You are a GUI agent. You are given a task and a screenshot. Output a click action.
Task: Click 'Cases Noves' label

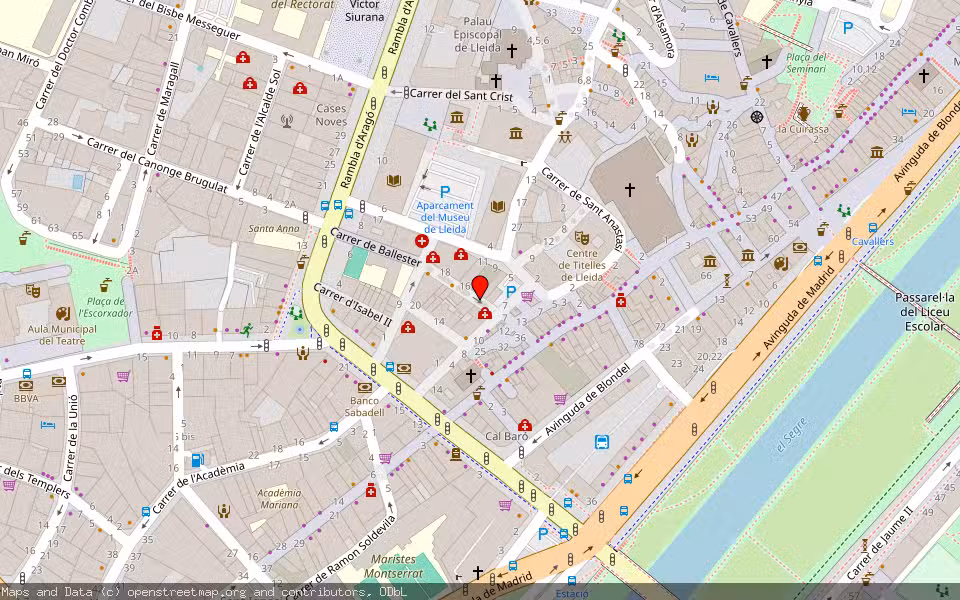point(331,115)
